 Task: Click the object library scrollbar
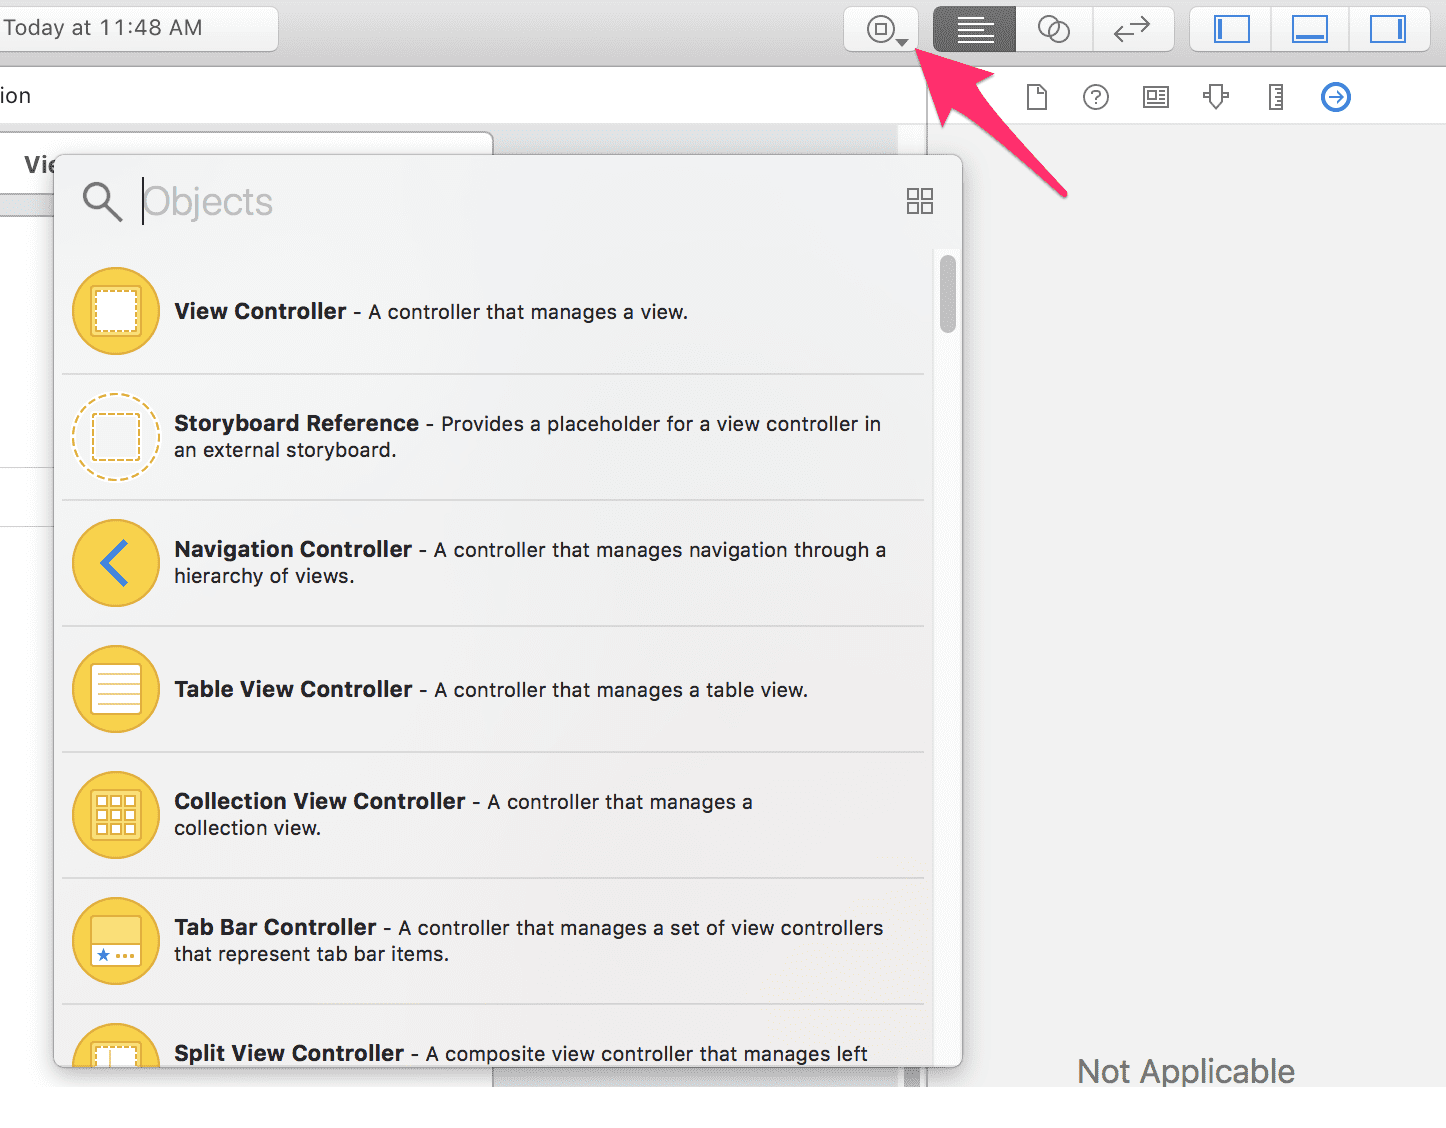[x=948, y=294]
